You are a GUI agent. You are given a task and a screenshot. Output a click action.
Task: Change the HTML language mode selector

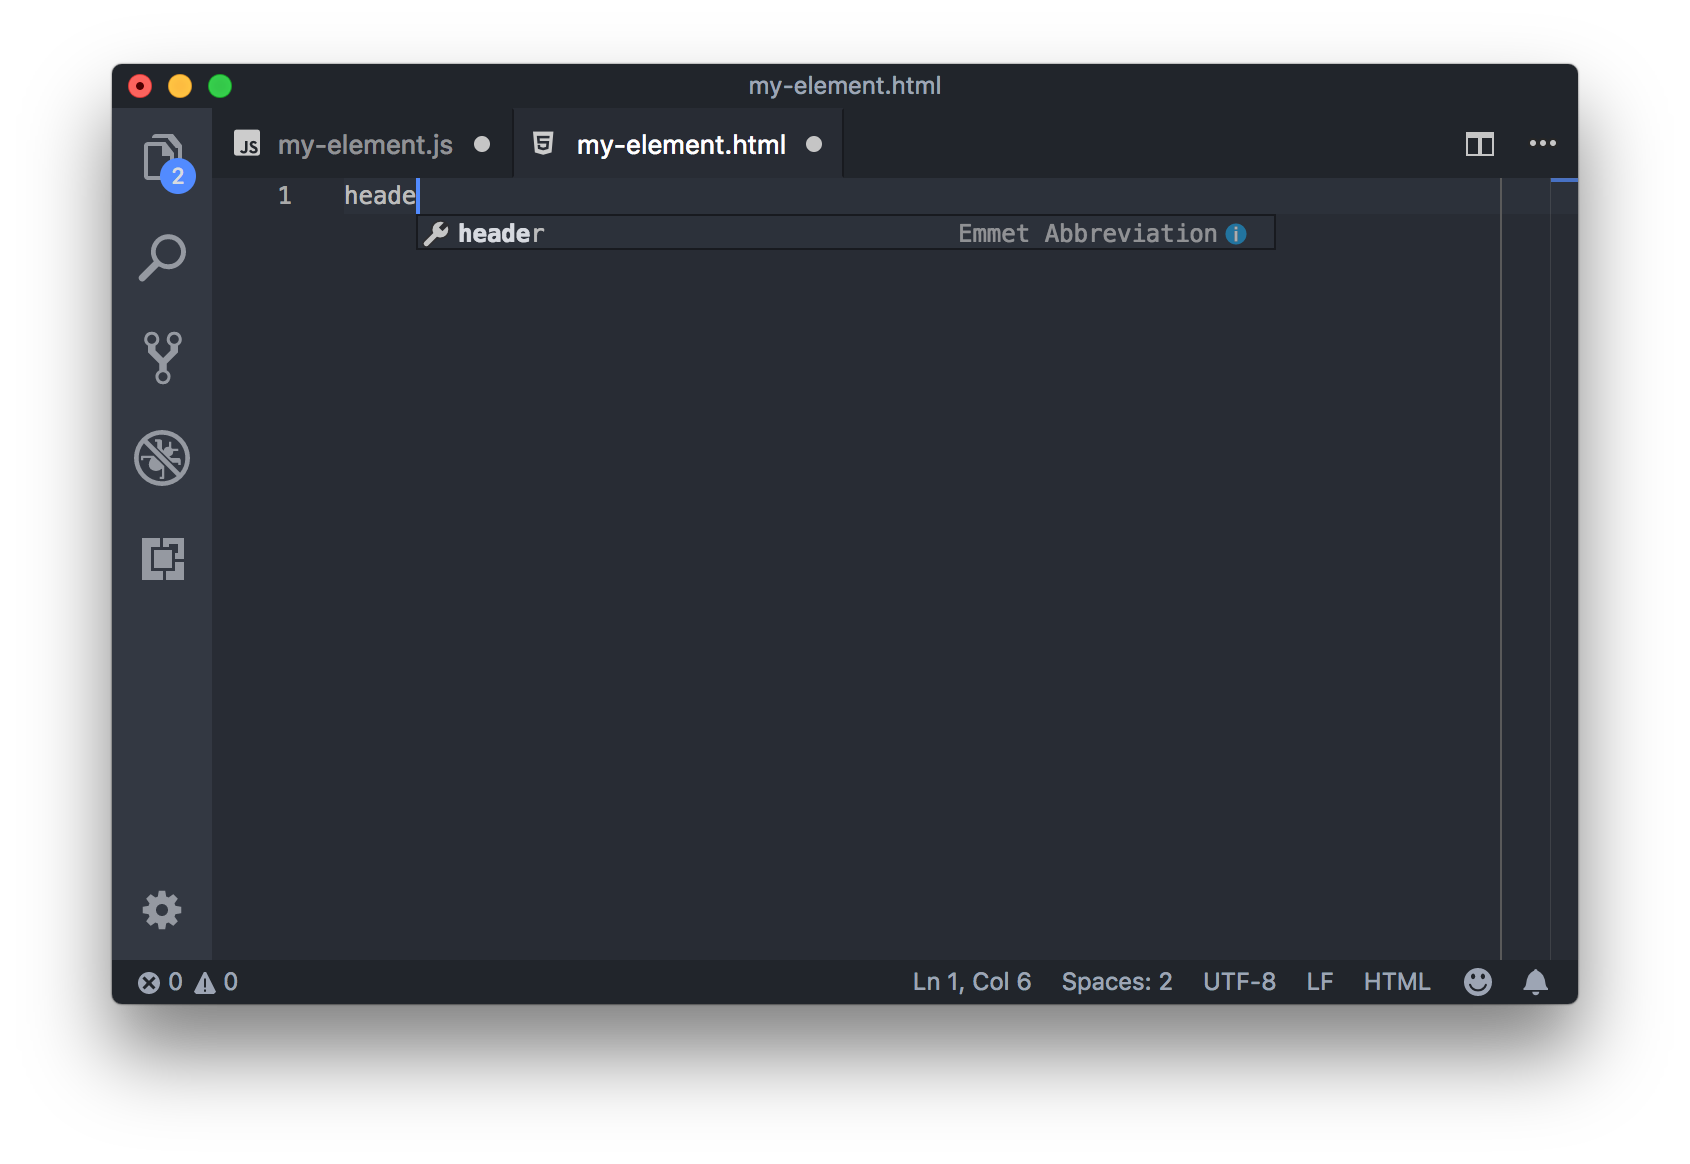coord(1396,981)
